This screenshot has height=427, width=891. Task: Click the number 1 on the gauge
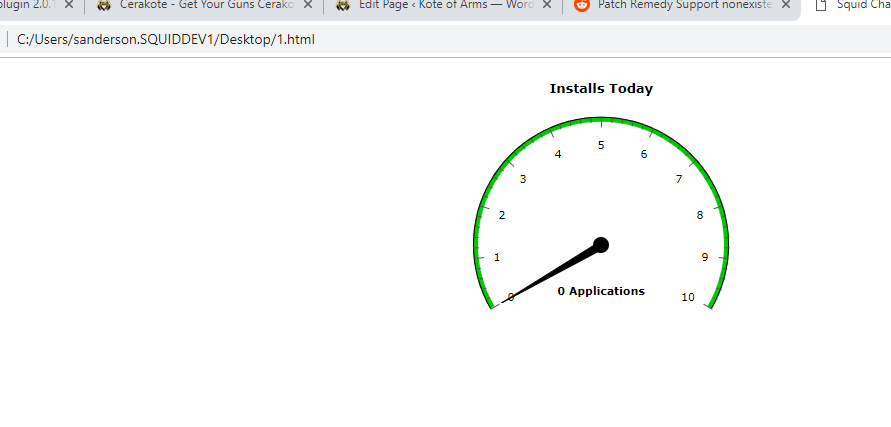(497, 258)
